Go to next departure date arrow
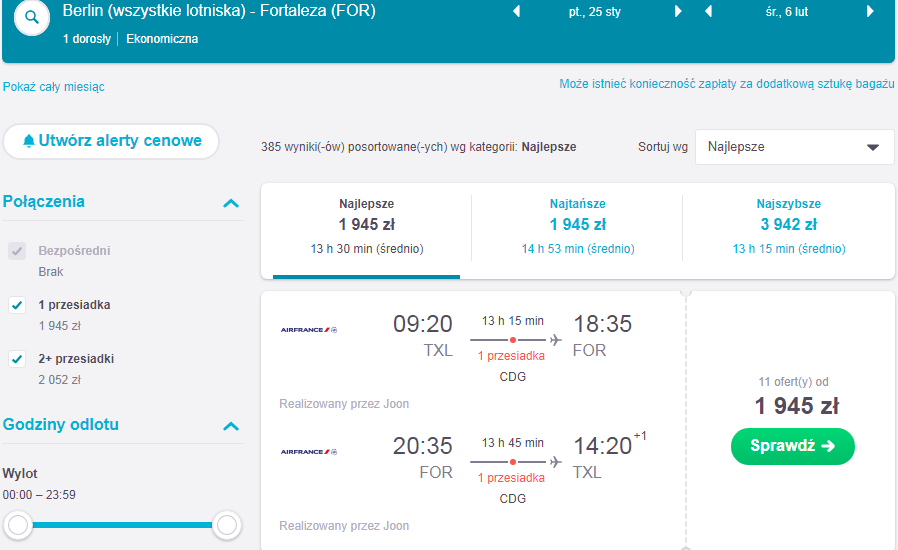 (678, 11)
